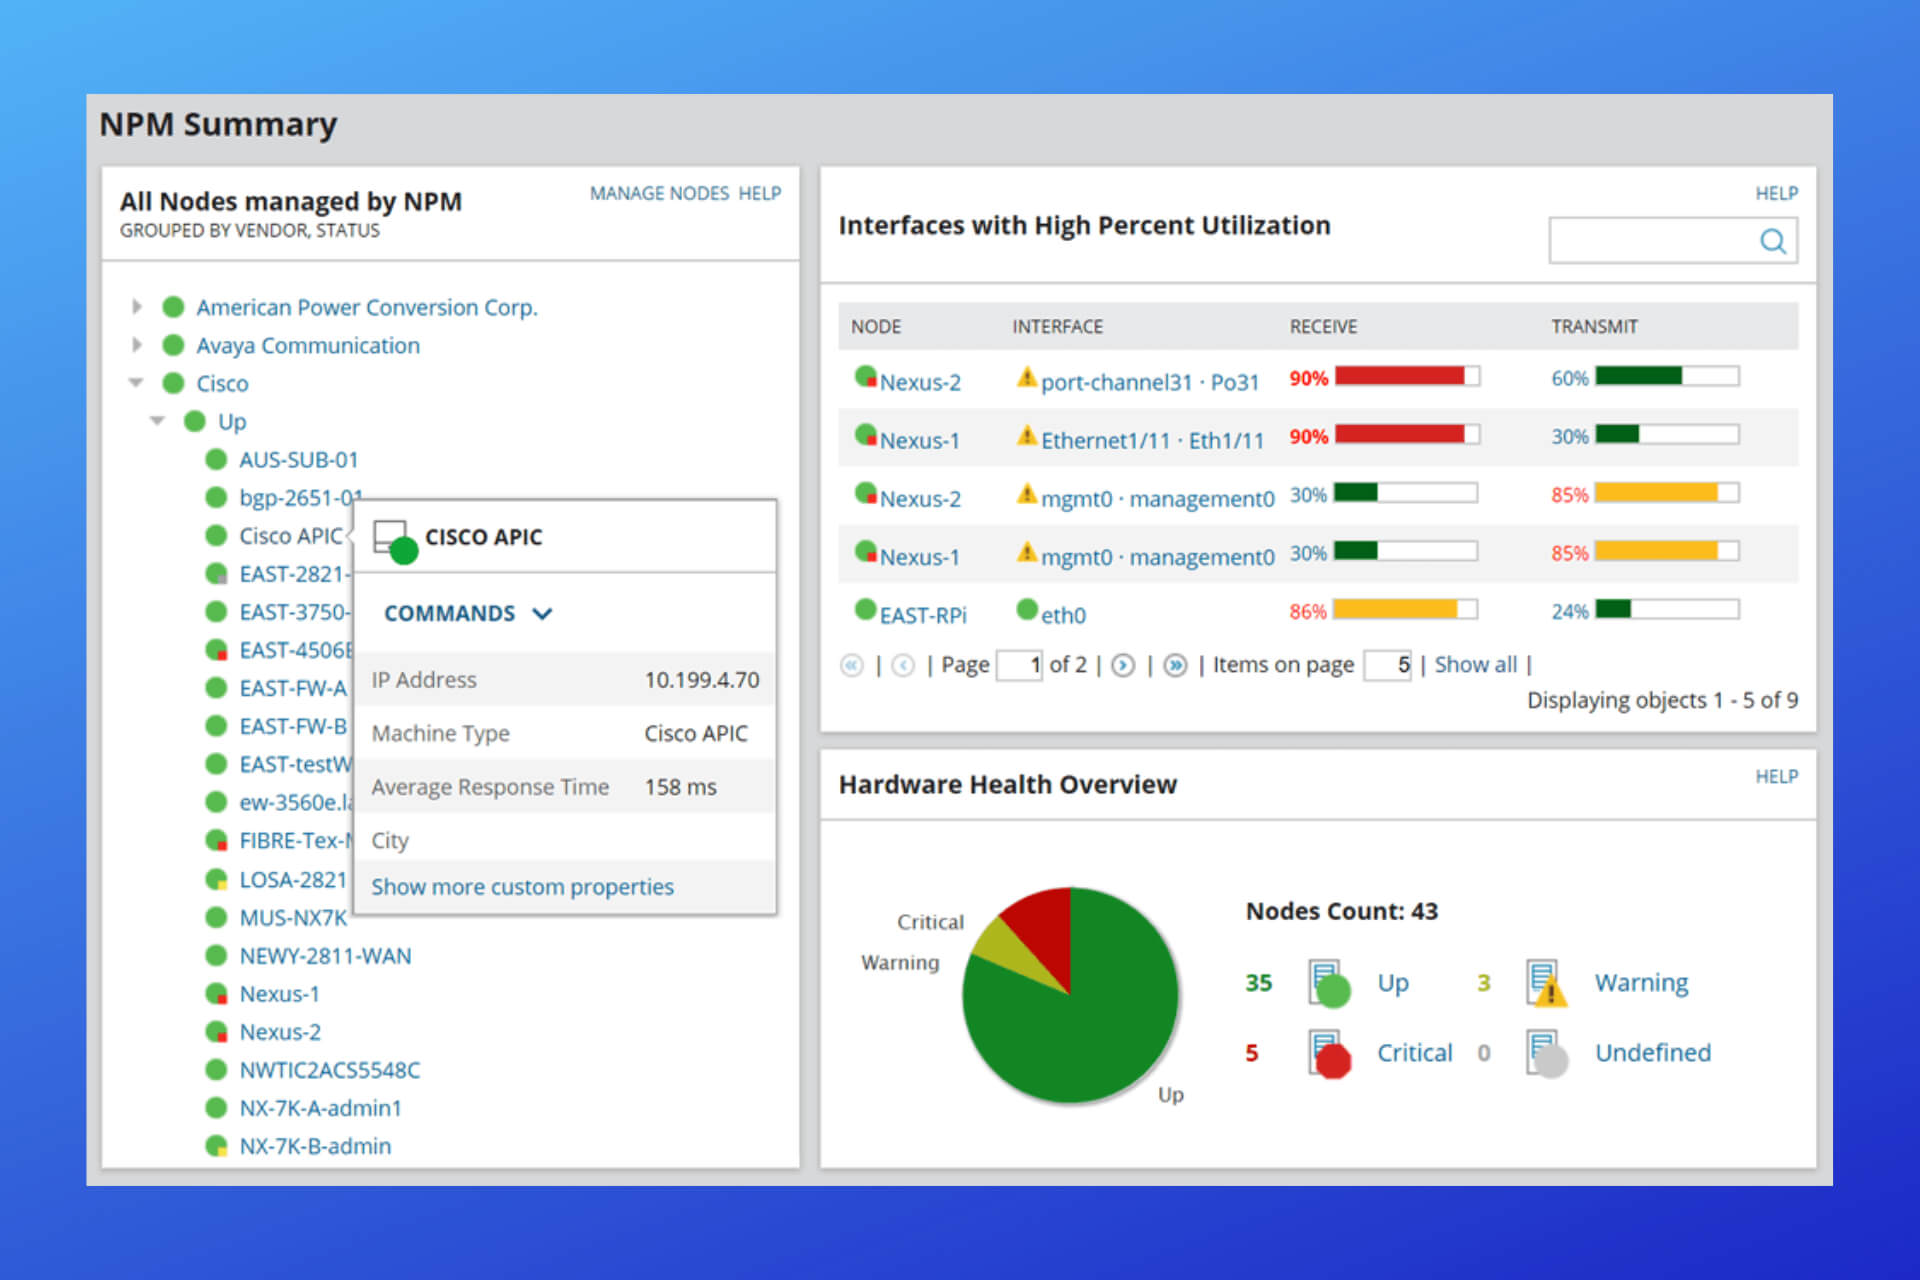This screenshot has height=1280, width=1920.
Task: Click NX-7K-A-admin1 status icon
Action: point(216,1107)
